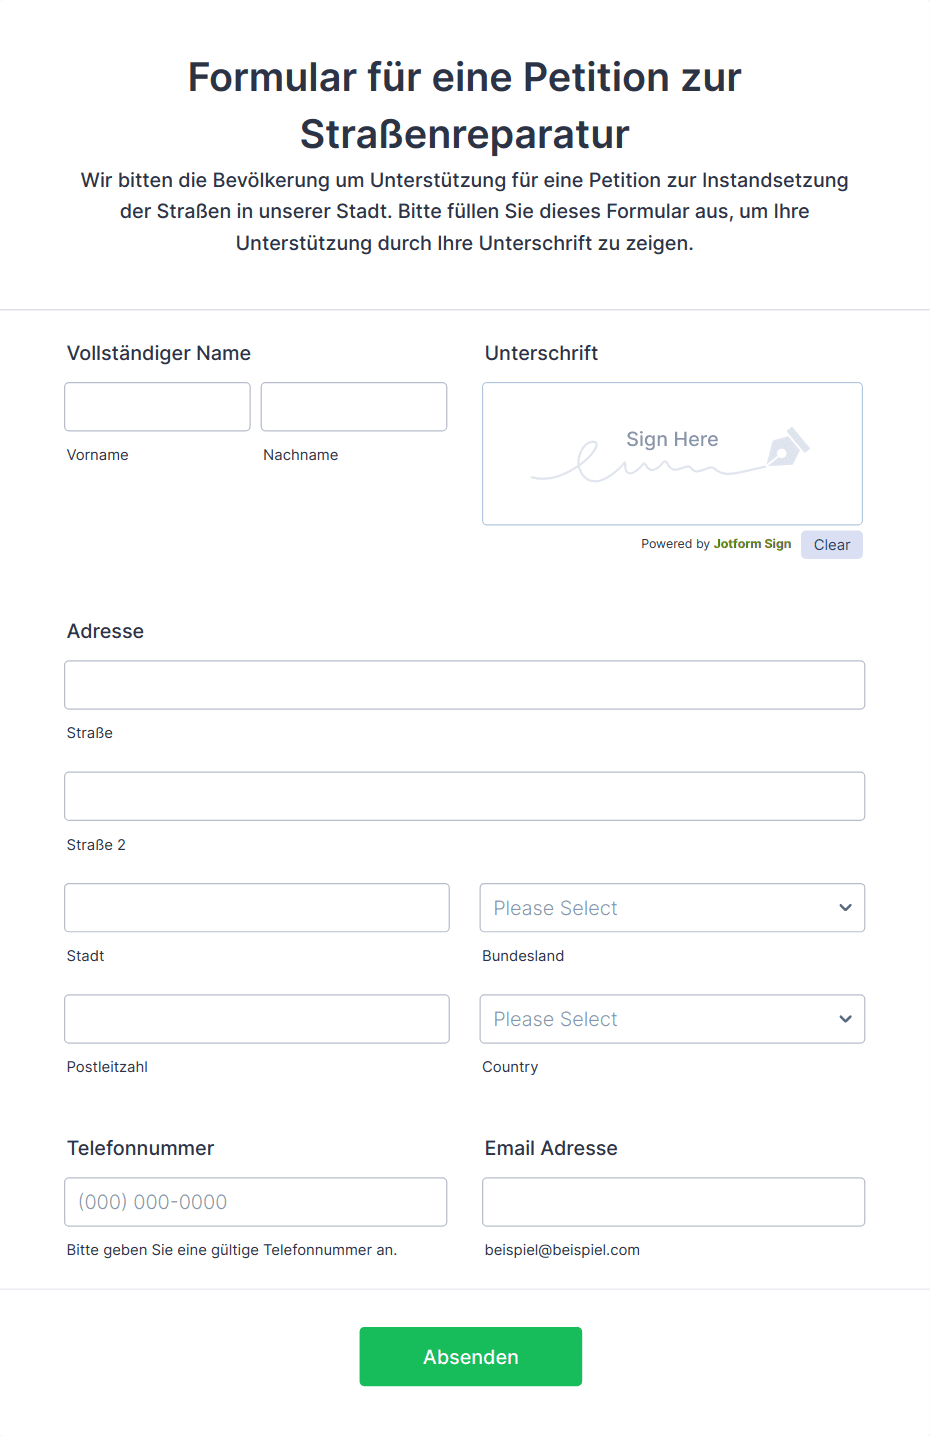The width and height of the screenshot is (930, 1436).
Task: Click the Unterschrift field label
Action: coord(542,353)
